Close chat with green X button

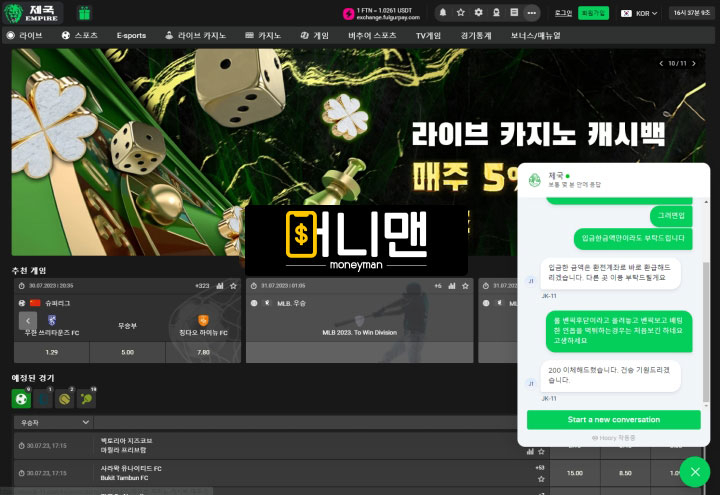[694, 471]
